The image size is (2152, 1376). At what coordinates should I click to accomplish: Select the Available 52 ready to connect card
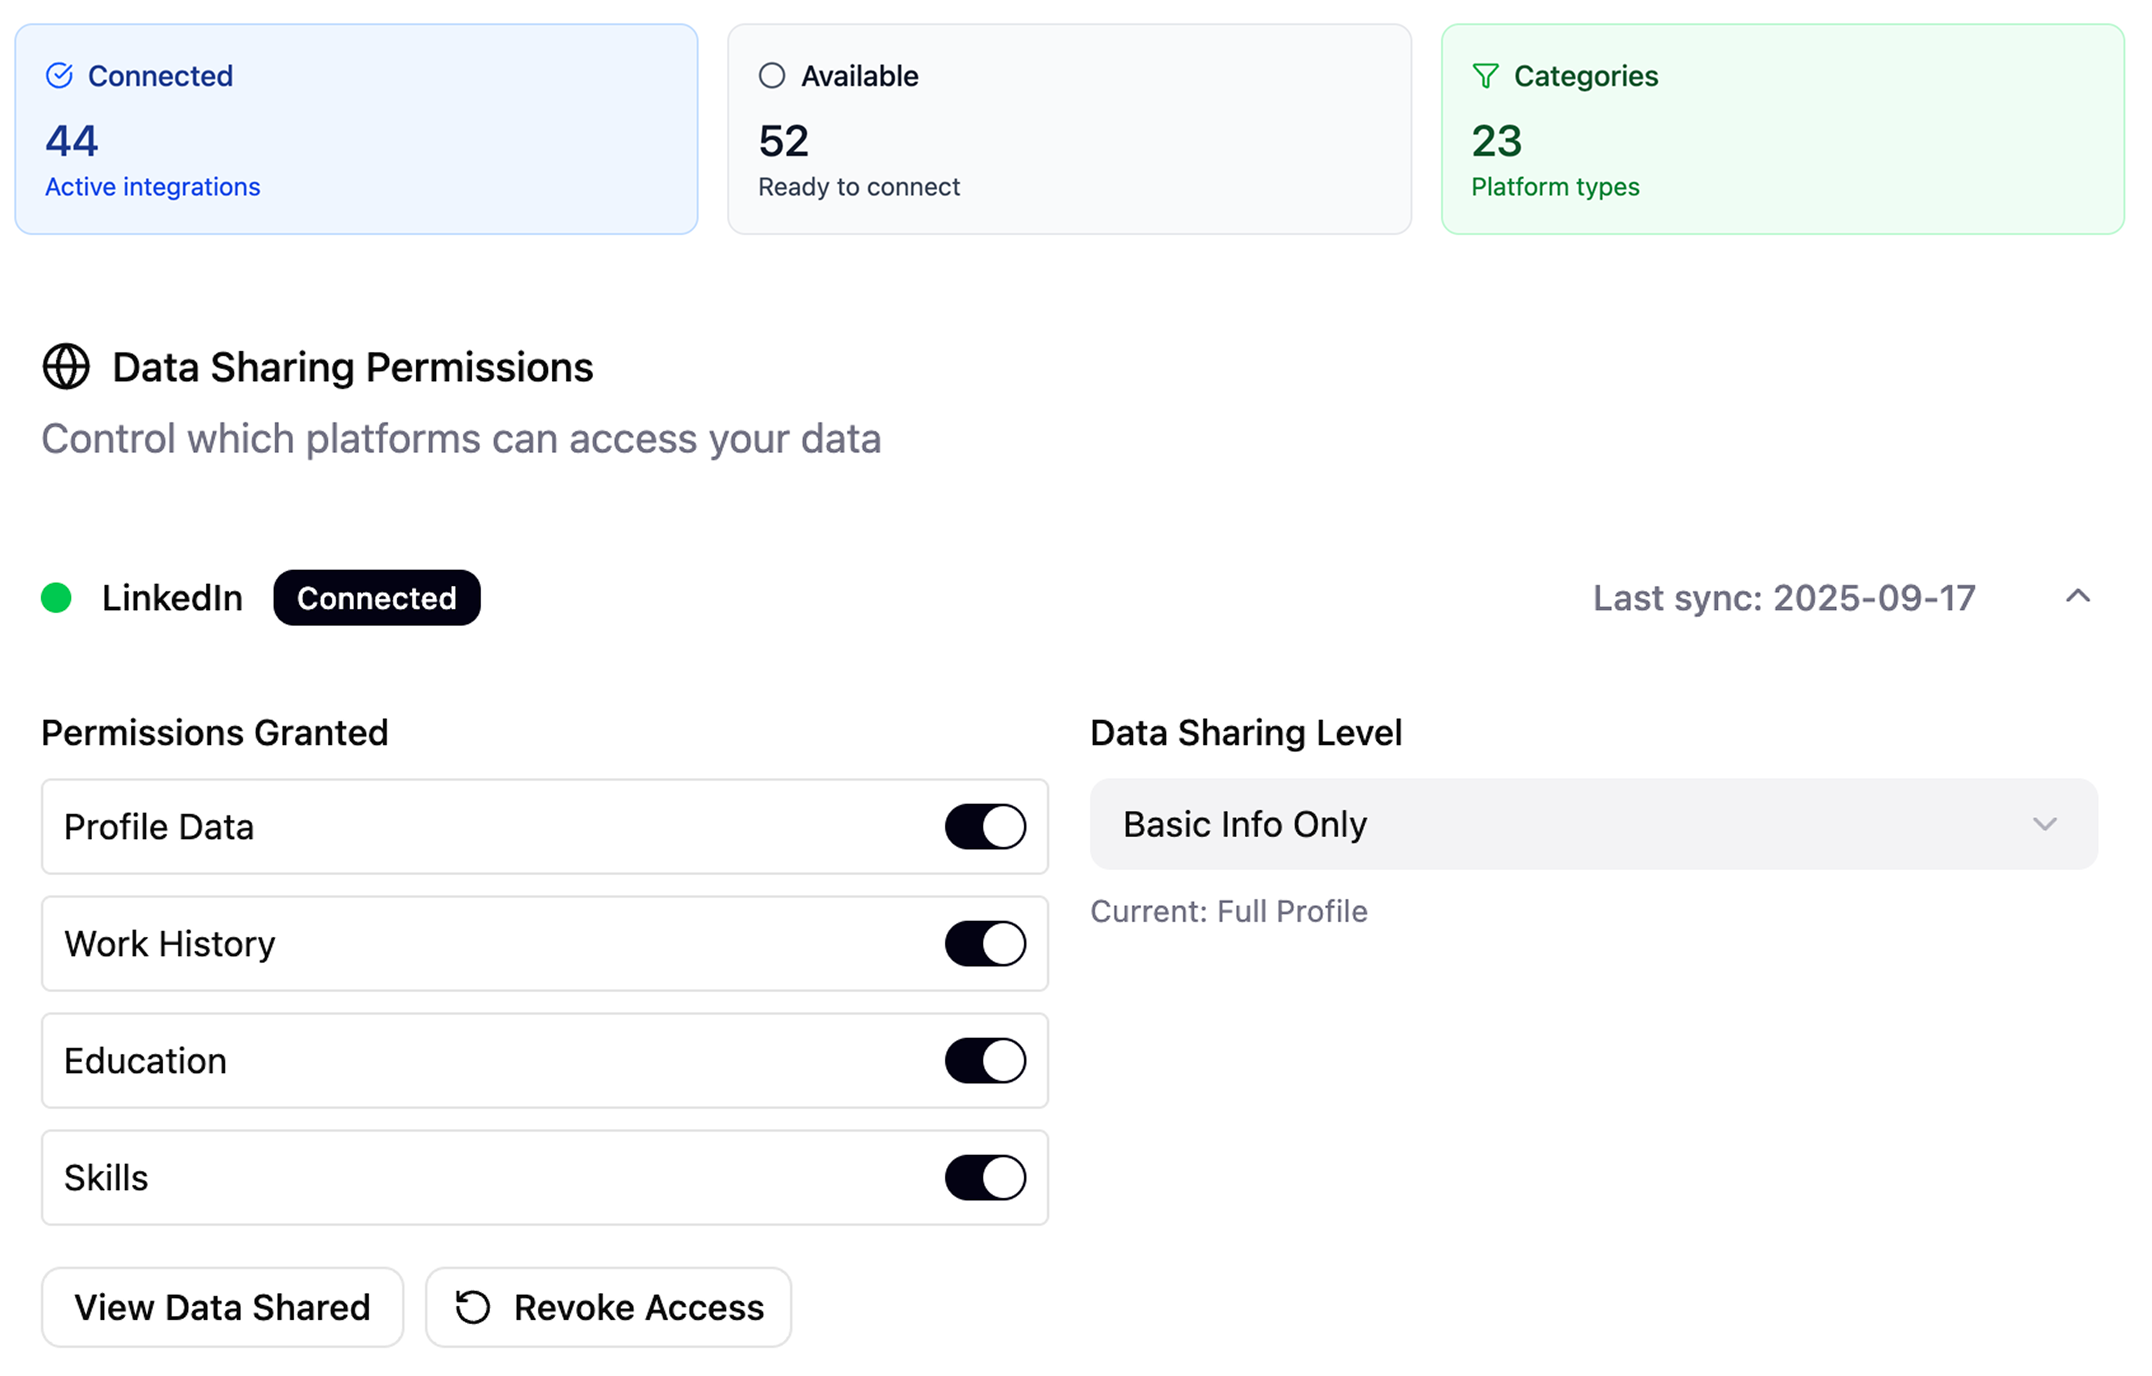coord(1069,130)
